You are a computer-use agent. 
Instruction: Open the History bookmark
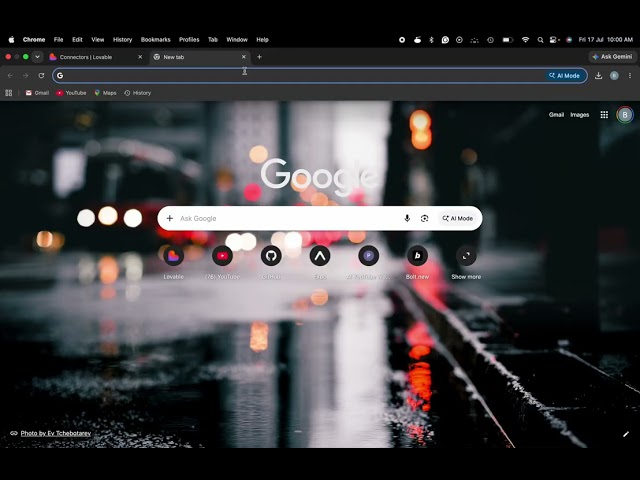tap(138, 93)
